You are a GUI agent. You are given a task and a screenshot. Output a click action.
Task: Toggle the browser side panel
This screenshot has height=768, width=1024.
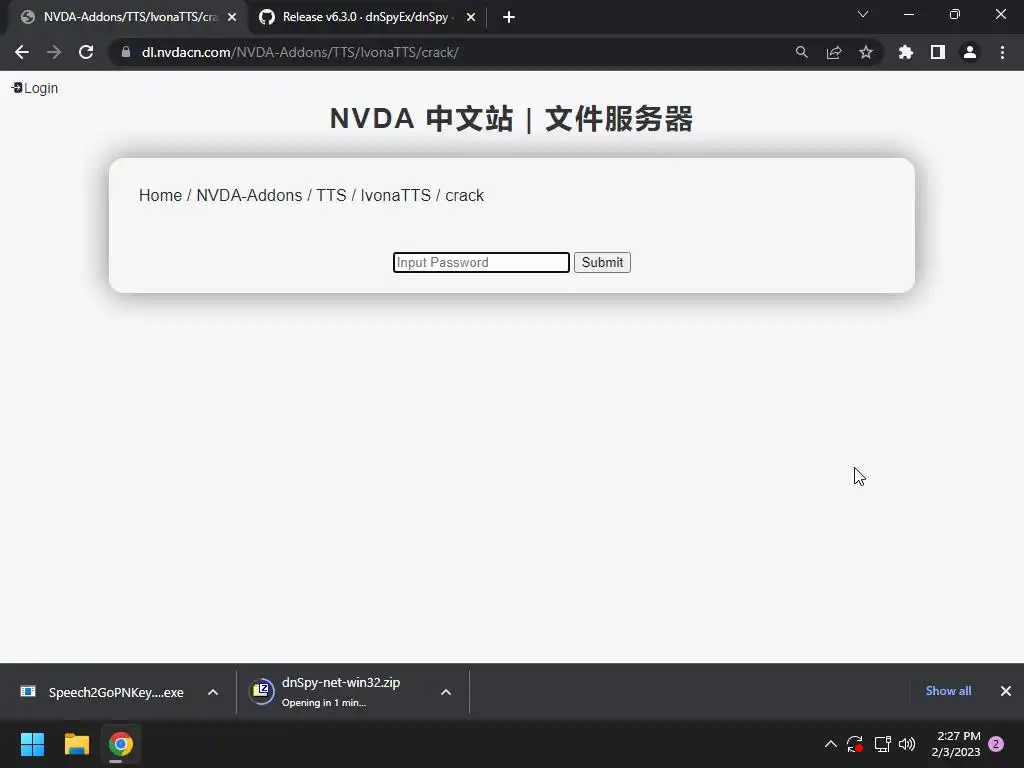[x=938, y=52]
